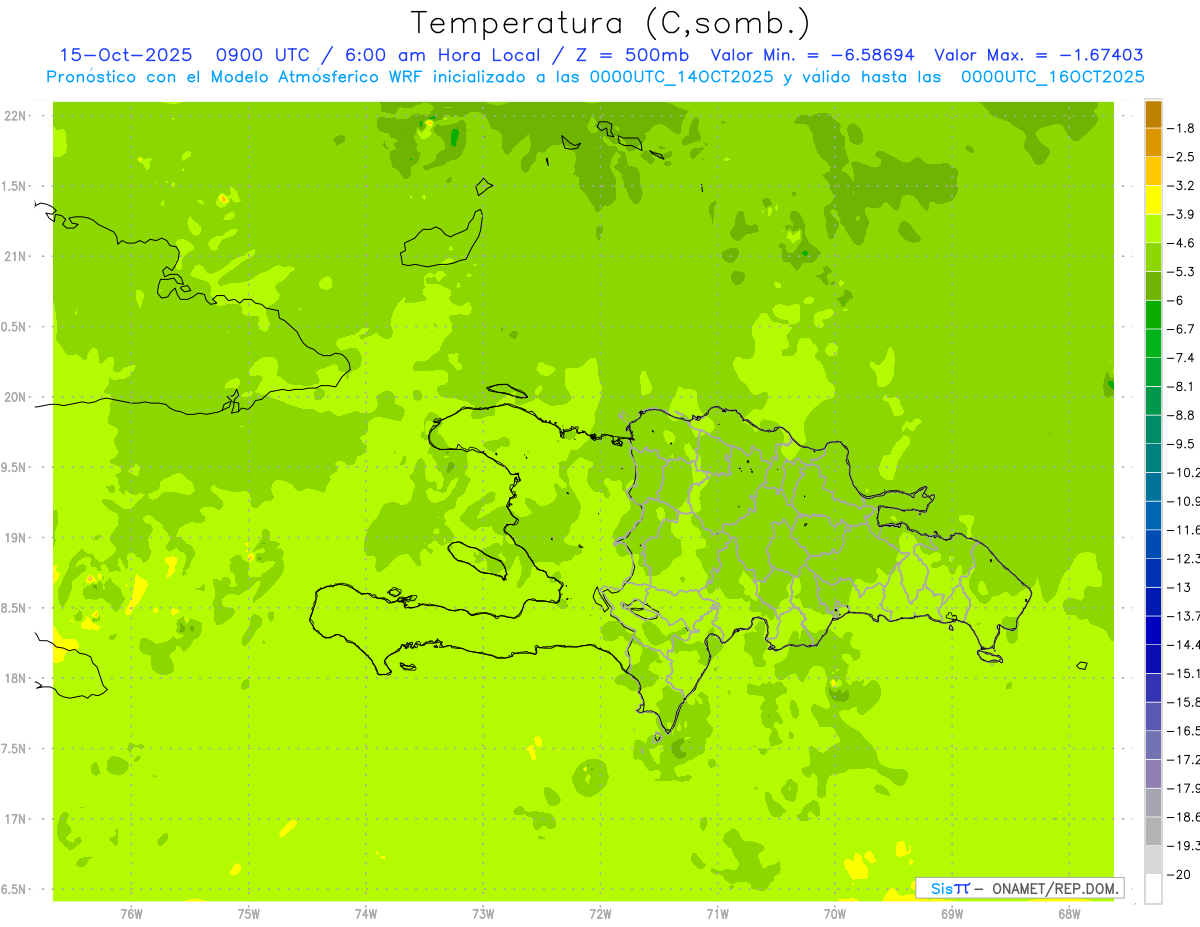Click the 68W longitude axis label

[1068, 913]
